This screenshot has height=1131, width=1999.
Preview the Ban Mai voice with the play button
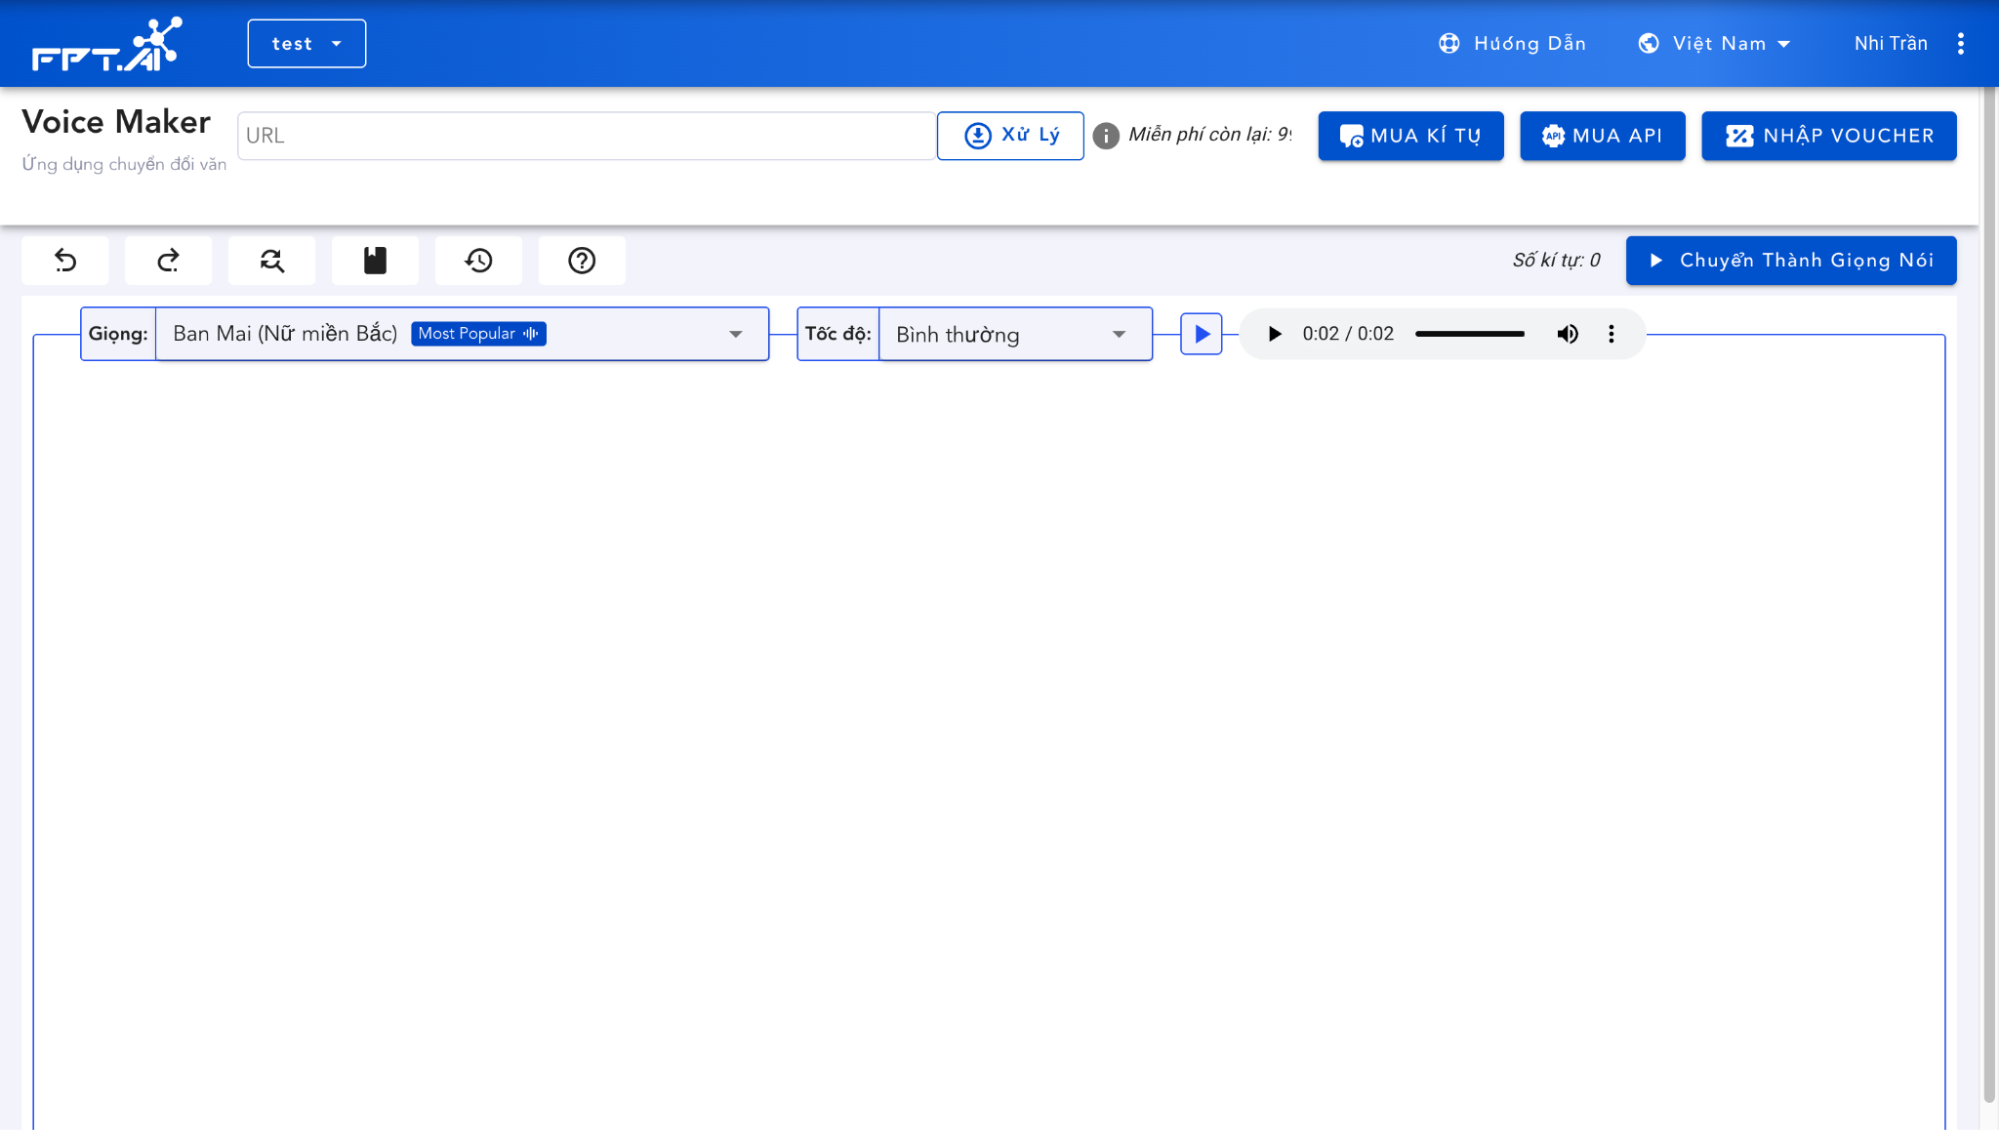1200,334
